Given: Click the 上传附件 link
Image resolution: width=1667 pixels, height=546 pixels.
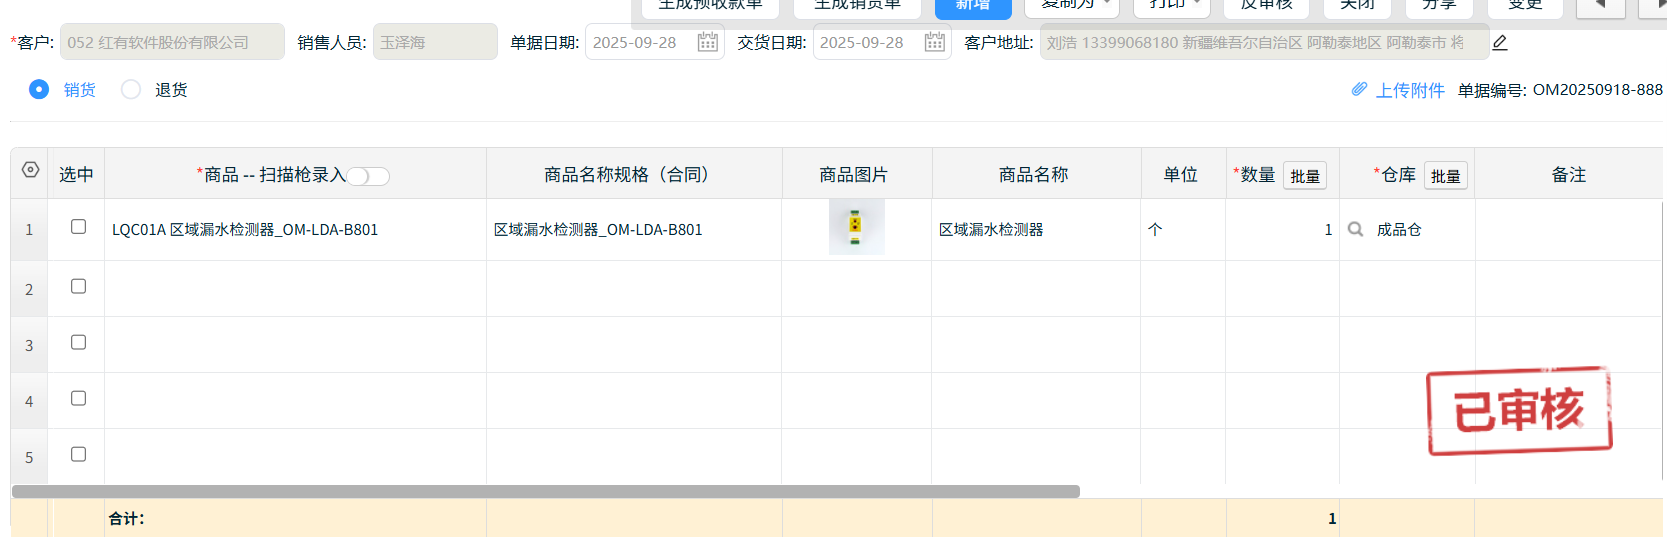Looking at the screenshot, I should [x=1409, y=90].
